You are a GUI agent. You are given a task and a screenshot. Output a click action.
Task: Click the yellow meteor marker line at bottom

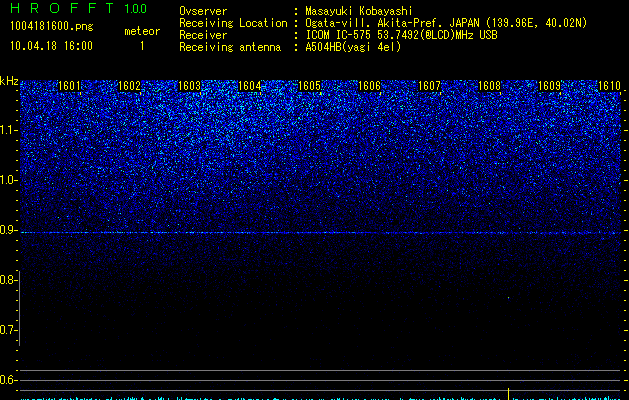click(x=508, y=394)
